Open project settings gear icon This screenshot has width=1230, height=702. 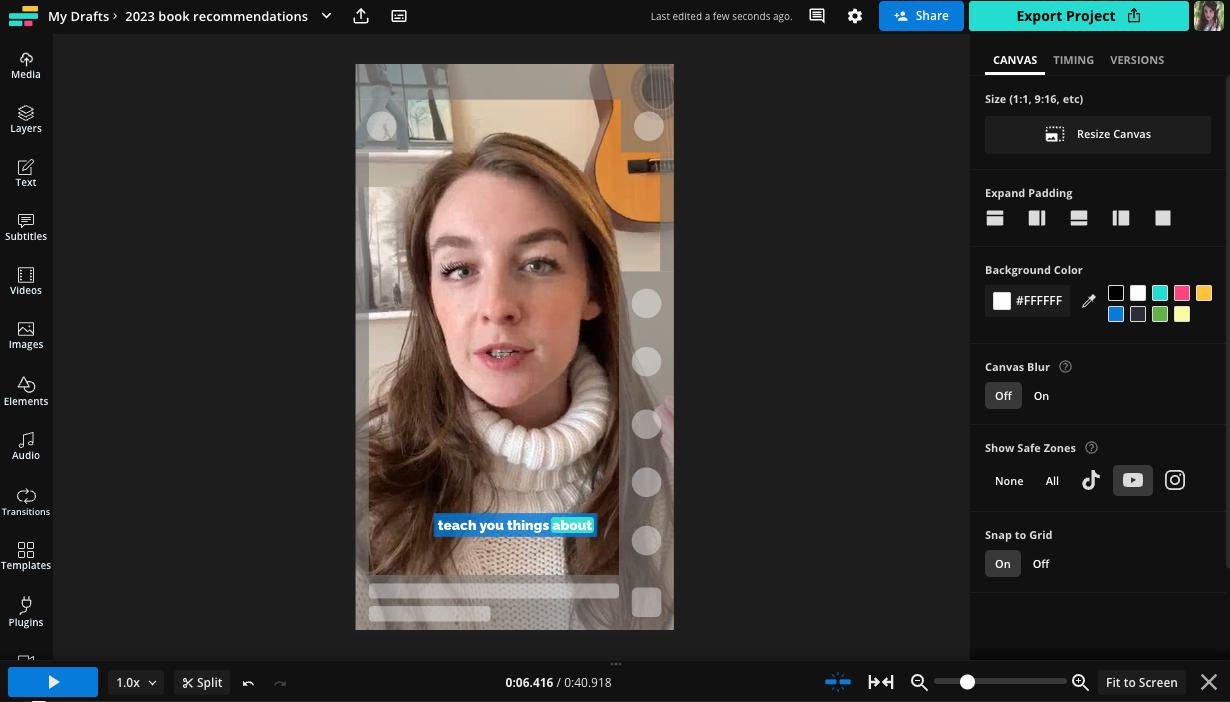click(x=854, y=16)
